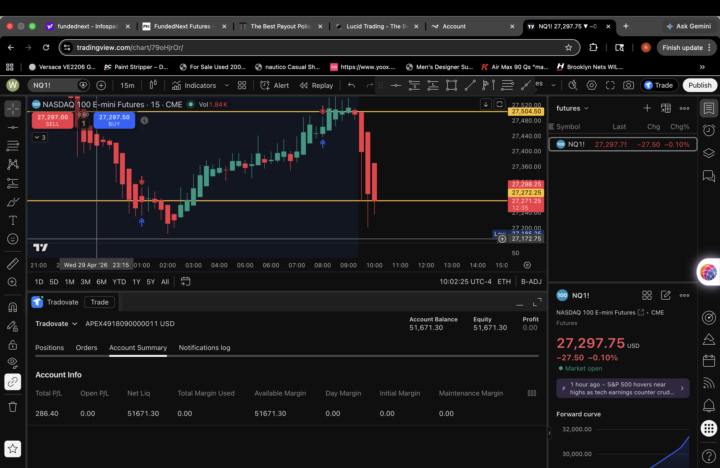
Task: Select the crosshair cursor tool
Action: 12,108
